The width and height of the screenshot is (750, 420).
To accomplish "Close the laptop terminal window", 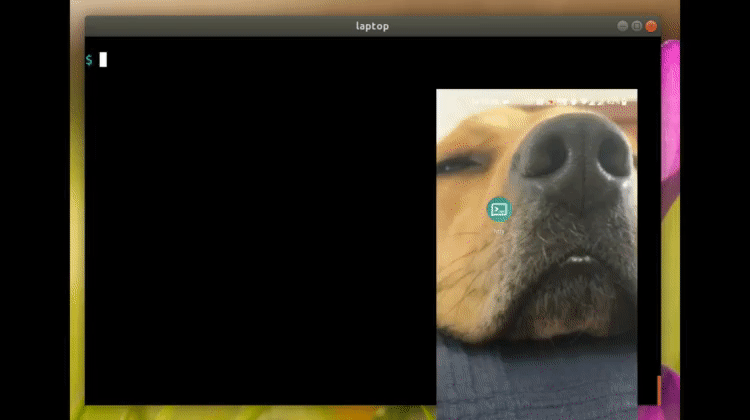I will click(651, 26).
